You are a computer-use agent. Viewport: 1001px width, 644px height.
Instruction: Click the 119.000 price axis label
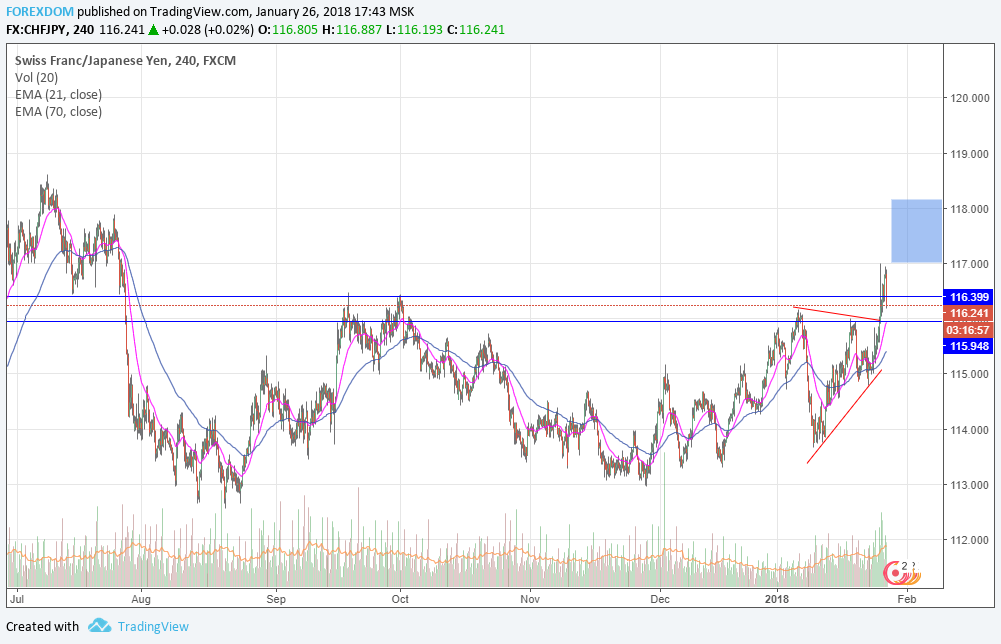point(970,154)
